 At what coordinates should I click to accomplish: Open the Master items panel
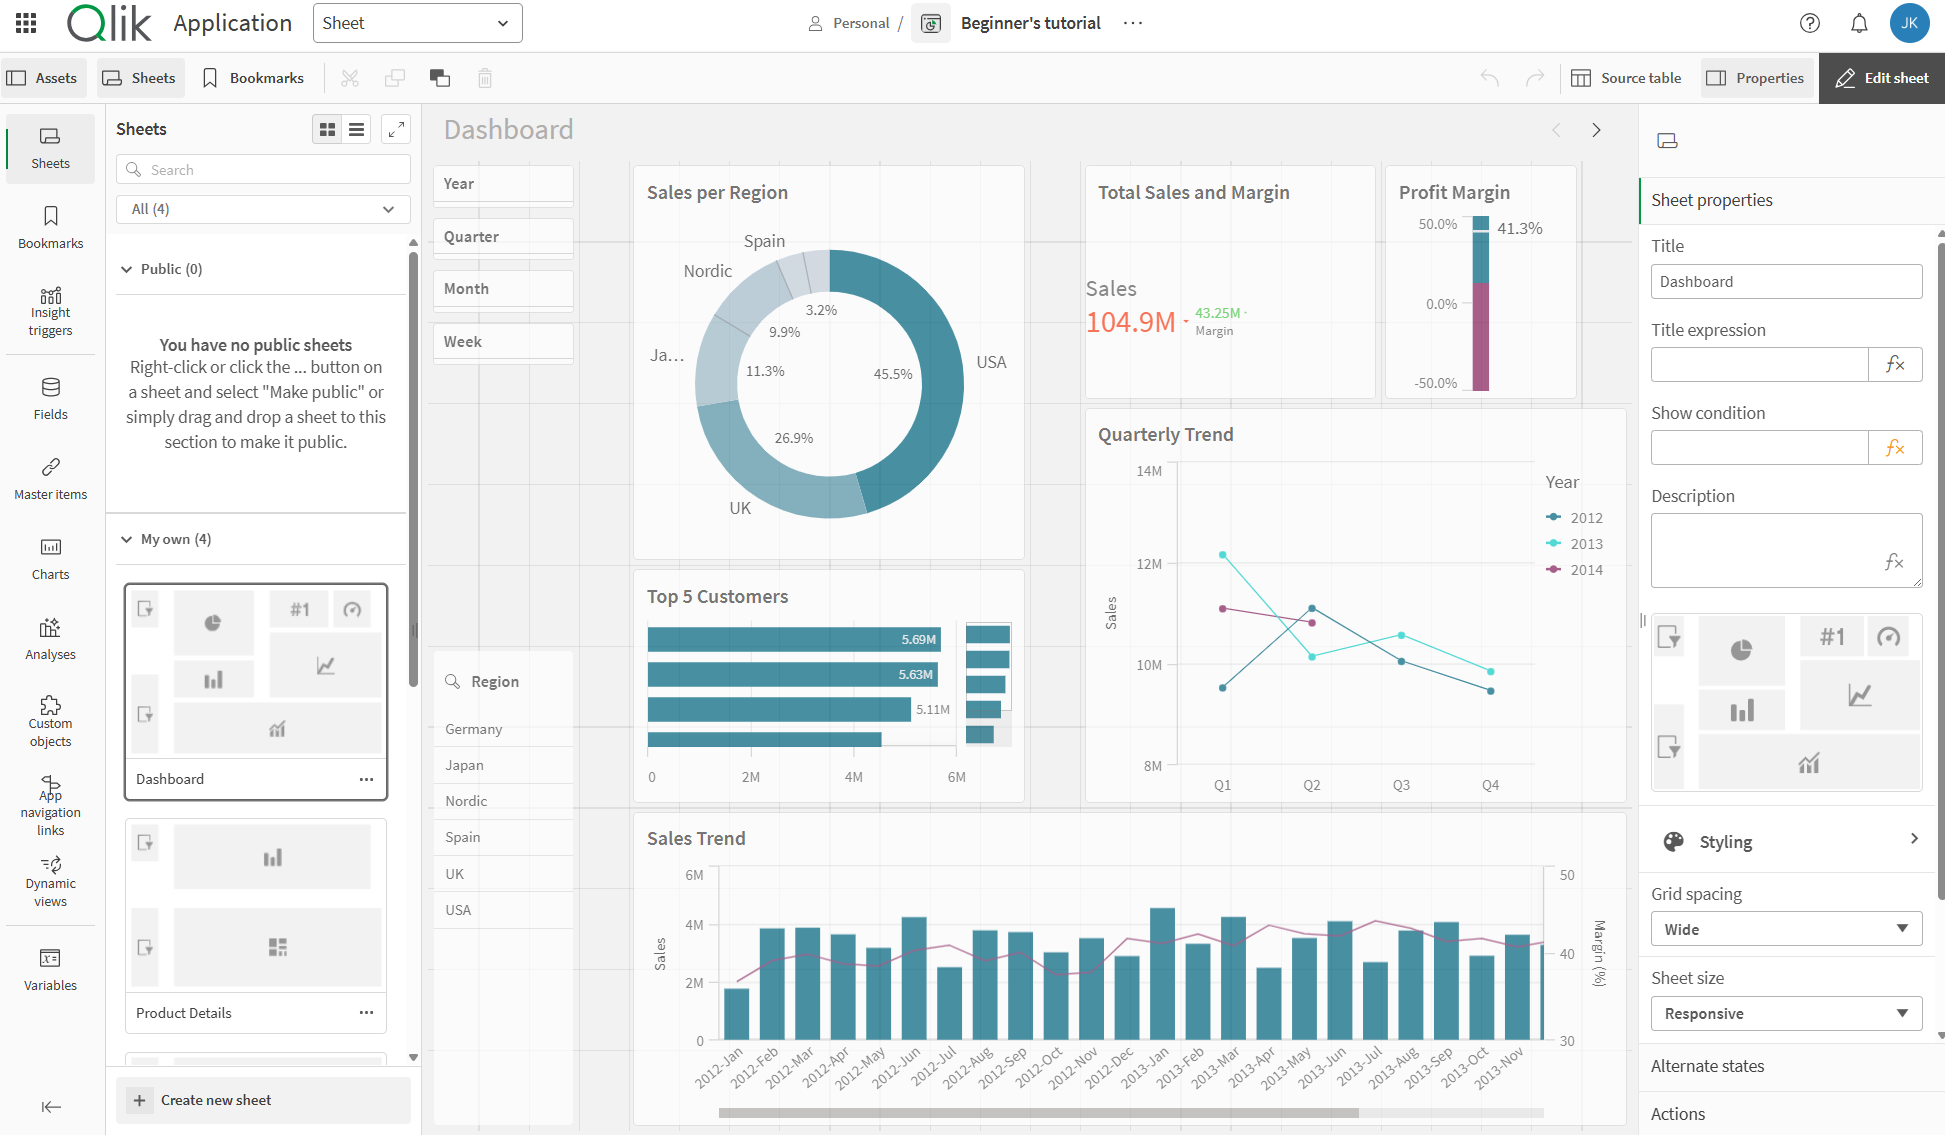[x=50, y=479]
